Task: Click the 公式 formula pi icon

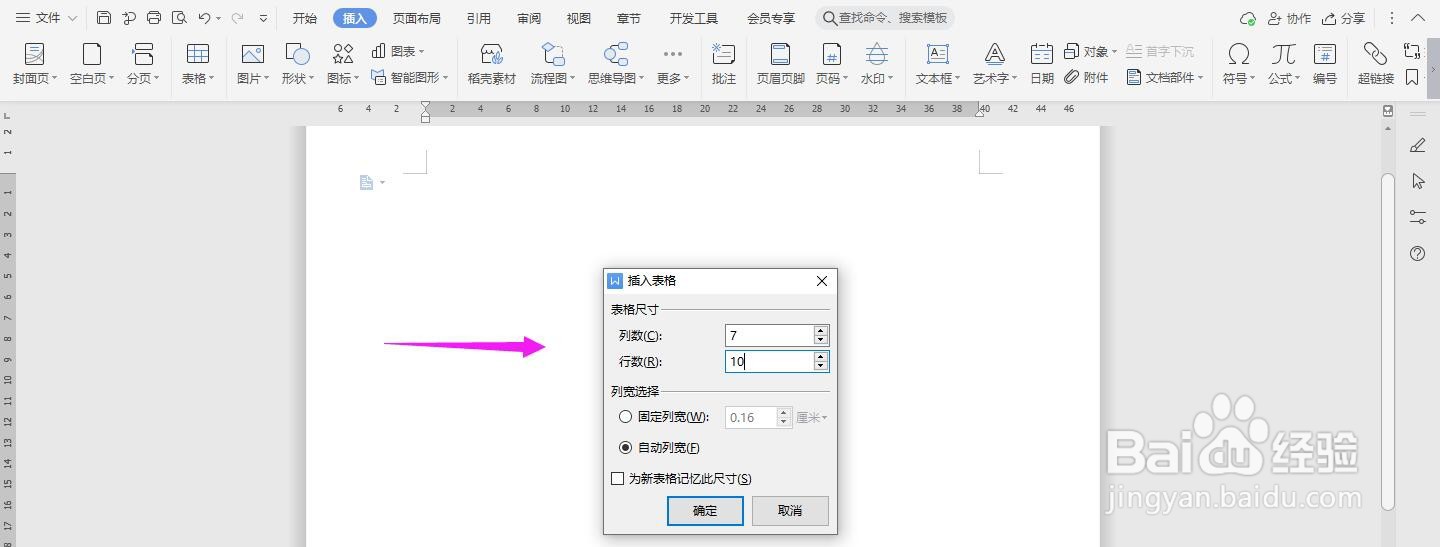Action: (1284, 54)
